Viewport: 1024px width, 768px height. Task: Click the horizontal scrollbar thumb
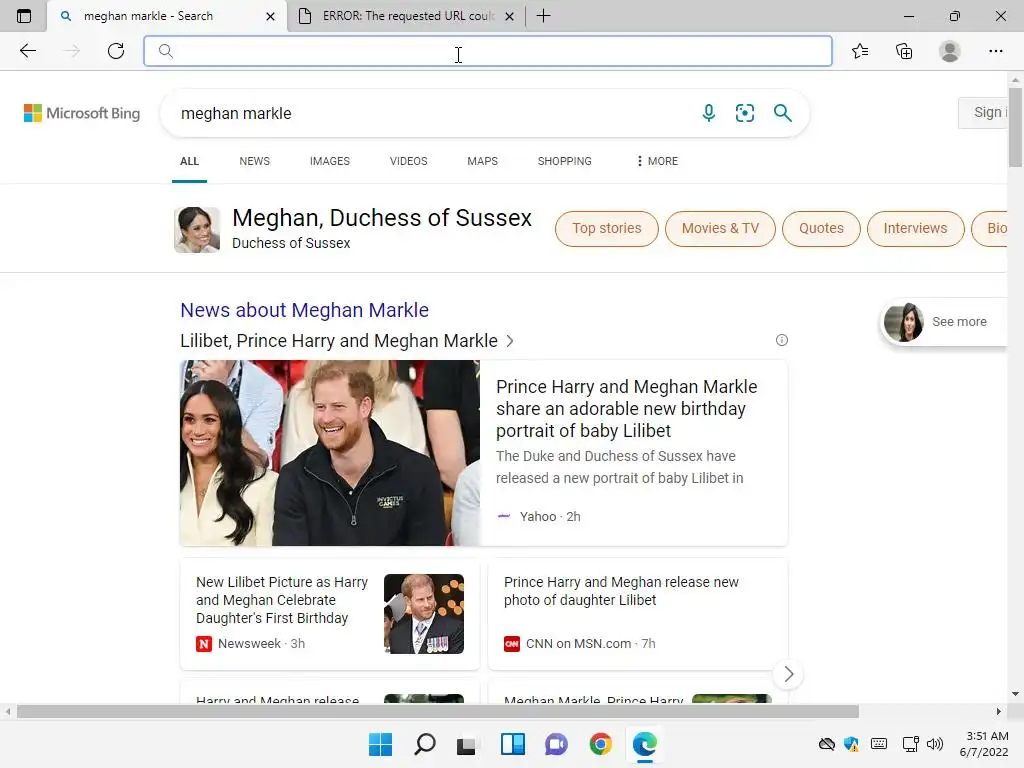438,711
